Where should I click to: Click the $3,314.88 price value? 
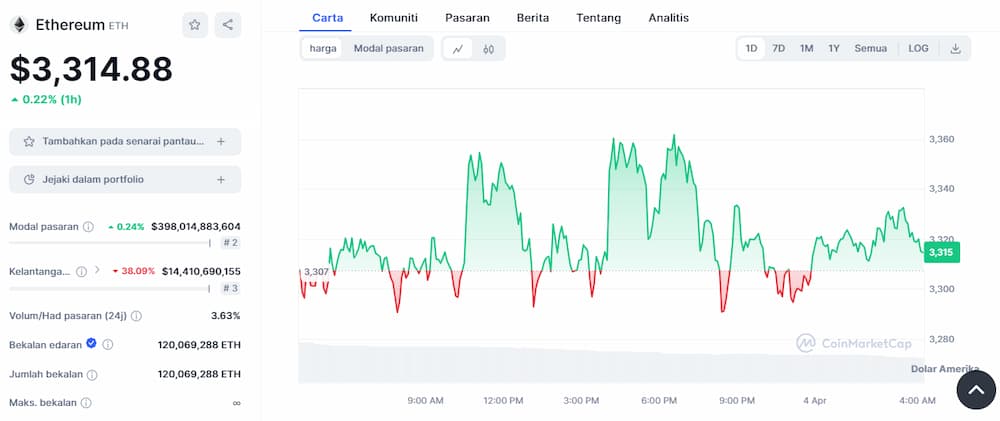pos(91,70)
